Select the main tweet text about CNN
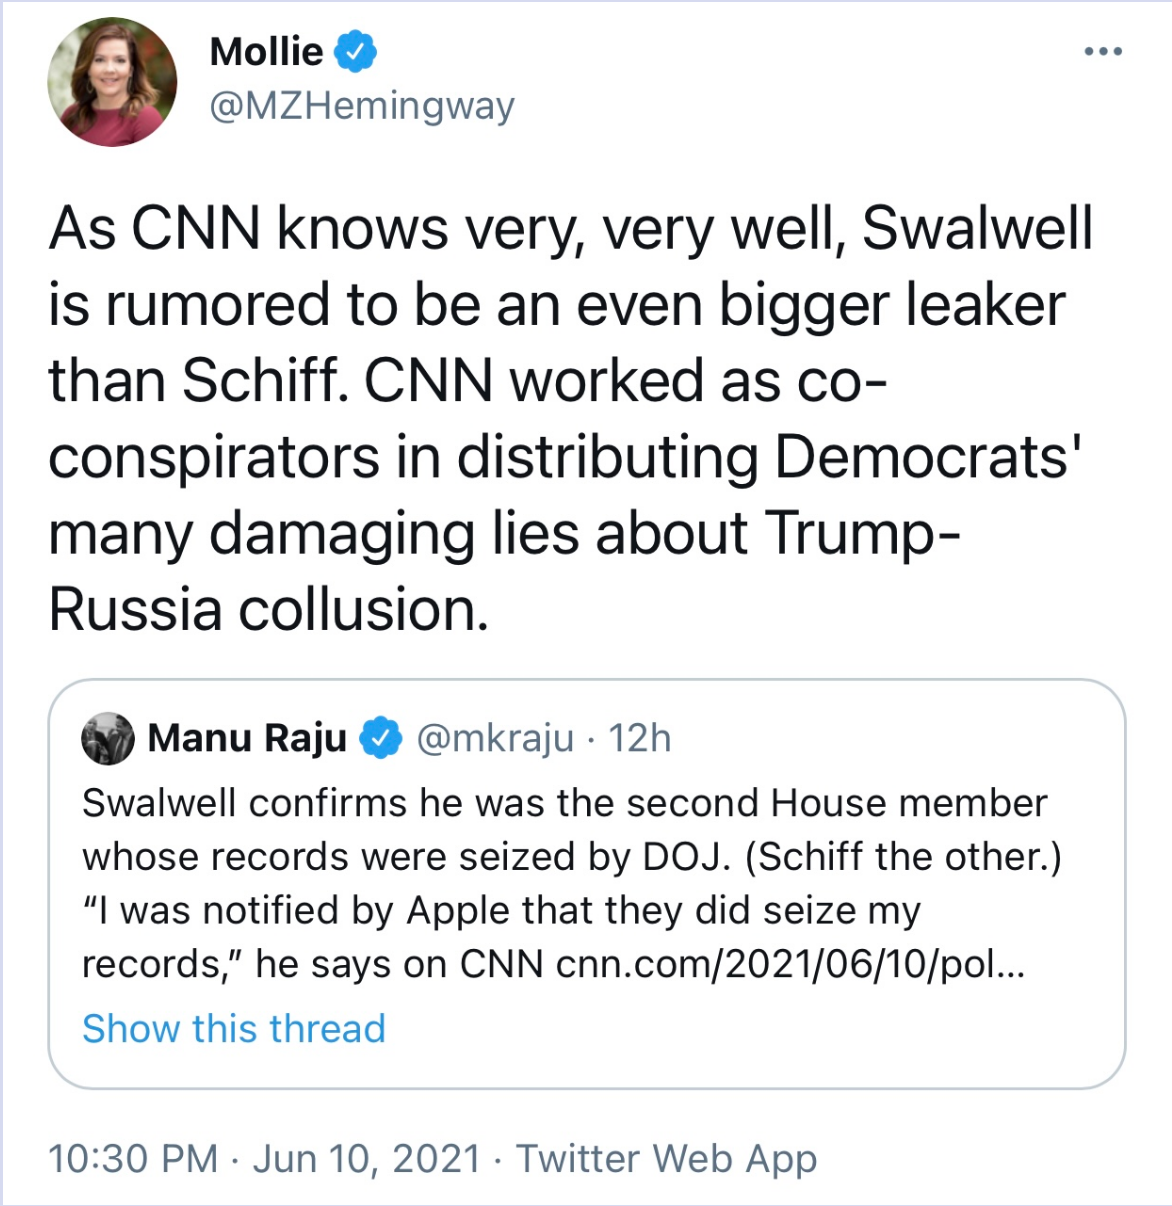 571,419
